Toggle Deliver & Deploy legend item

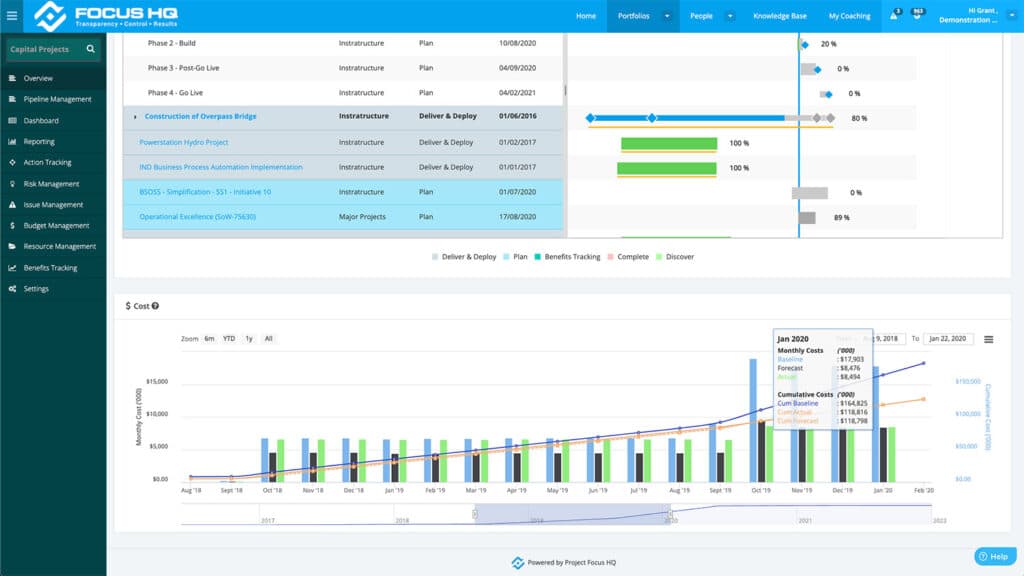464,257
